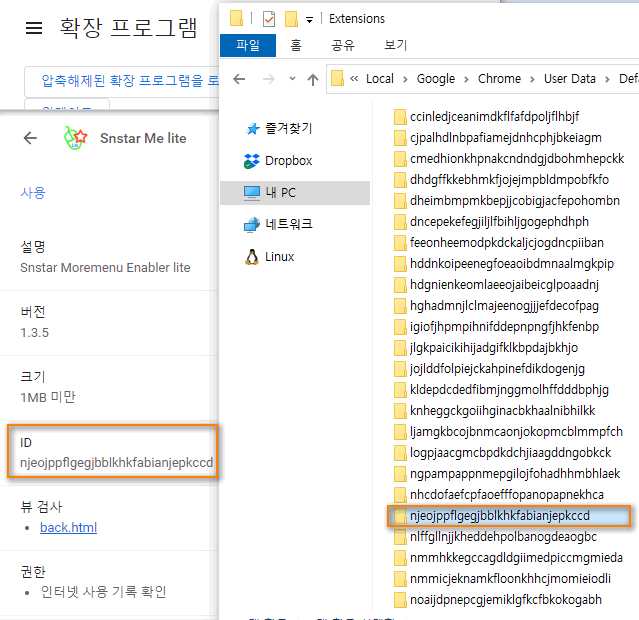This screenshot has height=620, width=639.
Task: Click User Data in the address breadcrumb
Action: point(570,79)
